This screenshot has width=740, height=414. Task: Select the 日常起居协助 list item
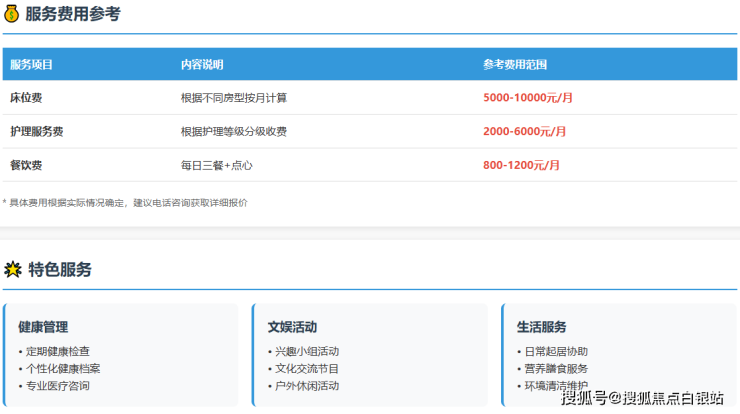click(x=556, y=351)
